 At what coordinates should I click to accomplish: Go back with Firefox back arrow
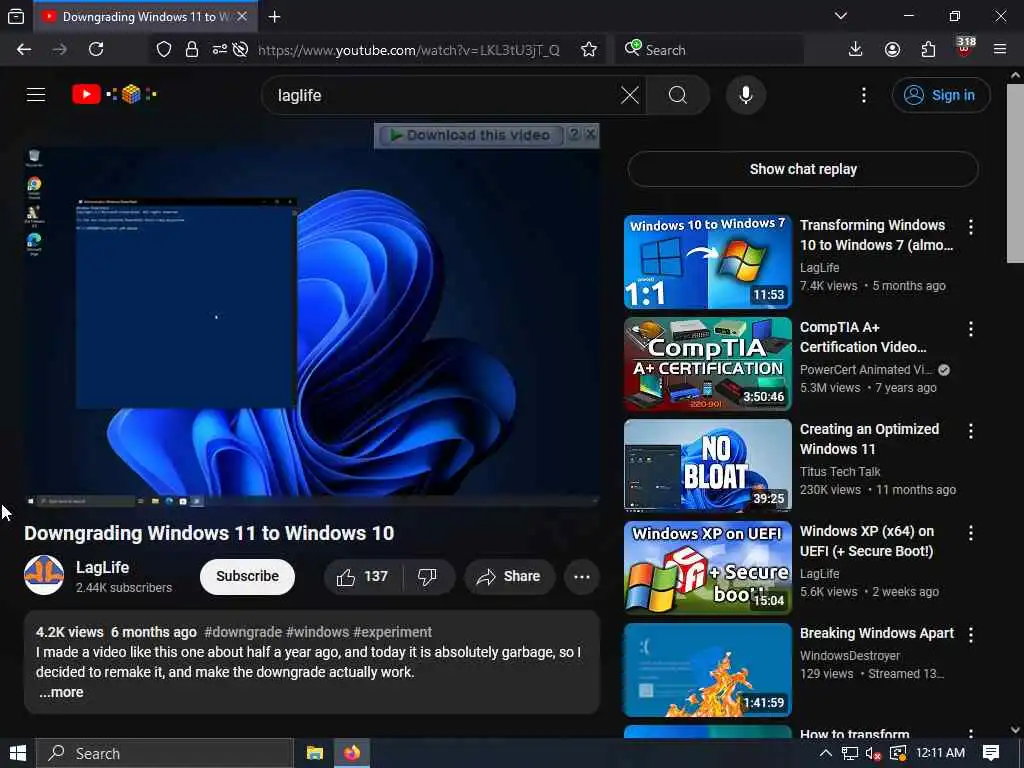point(24,50)
